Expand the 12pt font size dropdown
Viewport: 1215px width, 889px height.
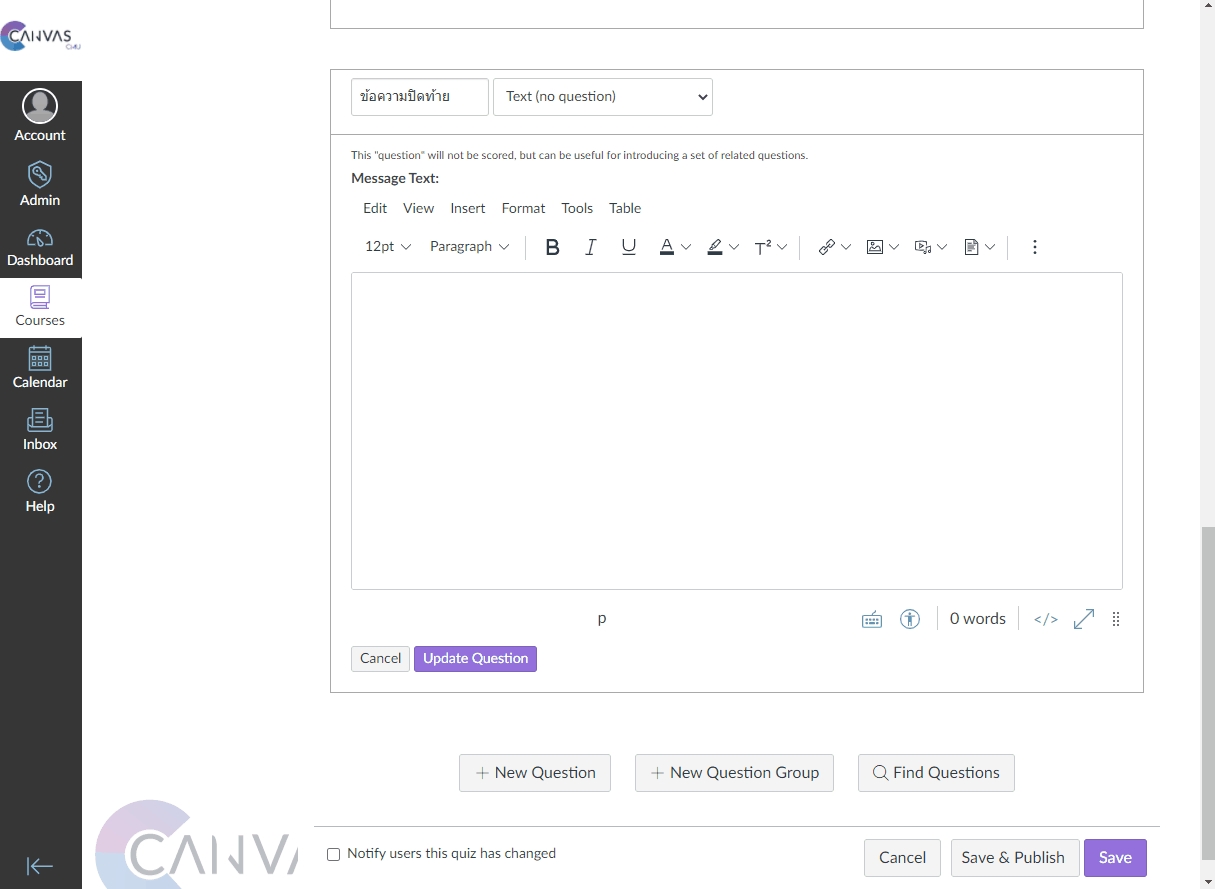pos(387,247)
